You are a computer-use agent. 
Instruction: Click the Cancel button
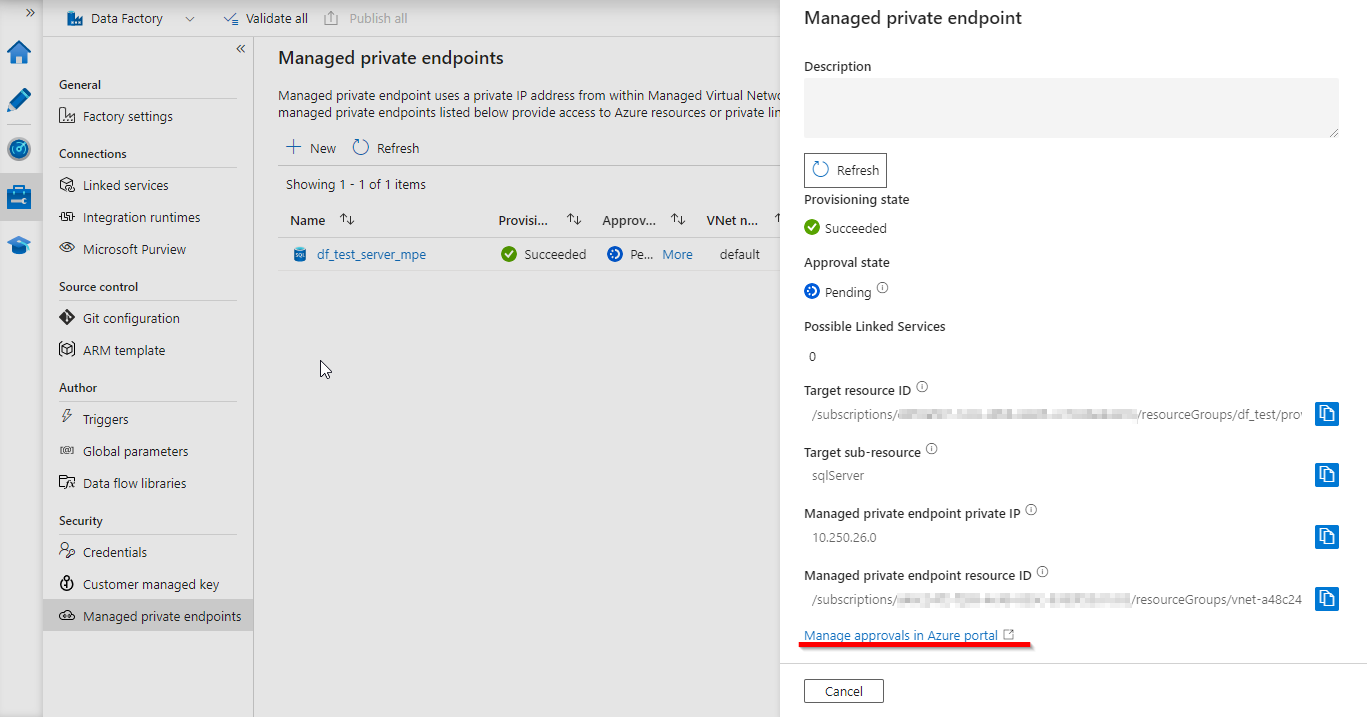pos(844,691)
